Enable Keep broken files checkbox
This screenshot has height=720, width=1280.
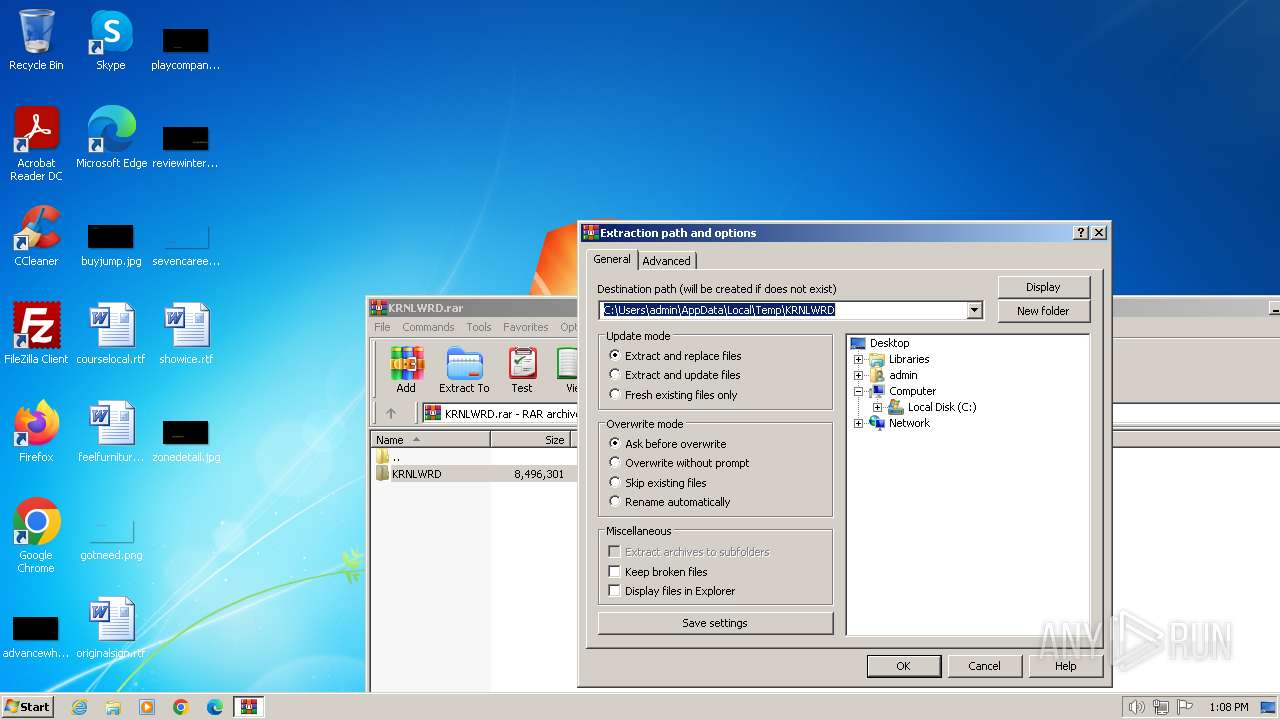658,572
